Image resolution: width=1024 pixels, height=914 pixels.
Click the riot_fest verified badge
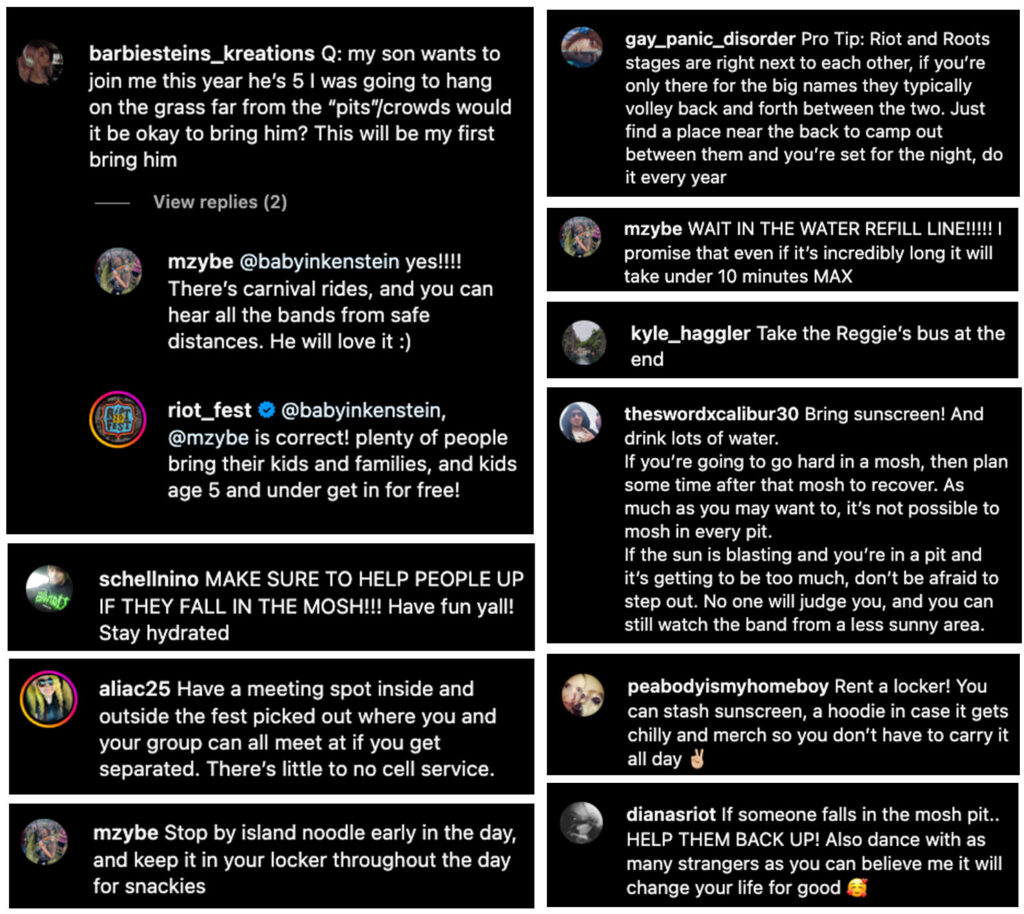click(266, 409)
